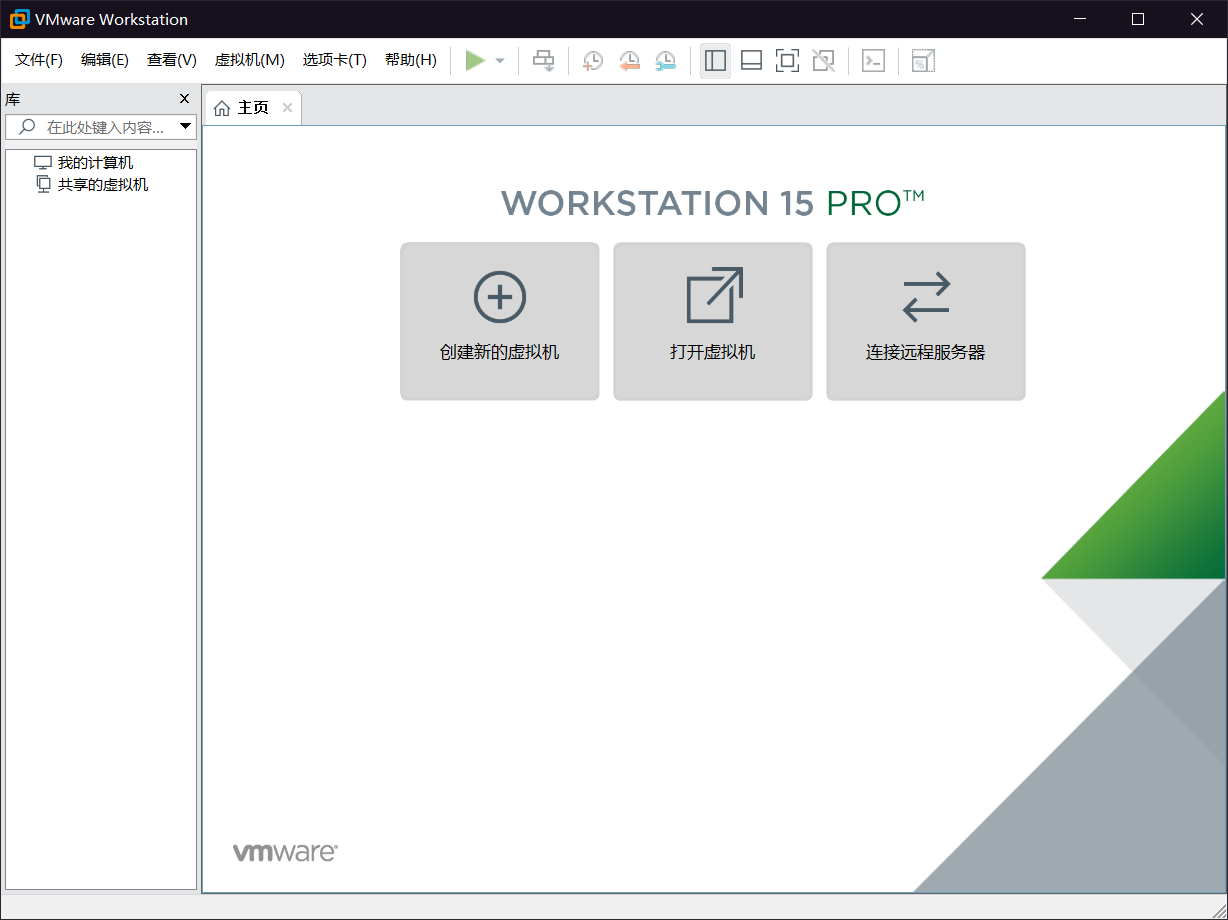The height and width of the screenshot is (920, 1228).
Task: Open the 帮助(H) menu
Action: pyautogui.click(x=411, y=60)
